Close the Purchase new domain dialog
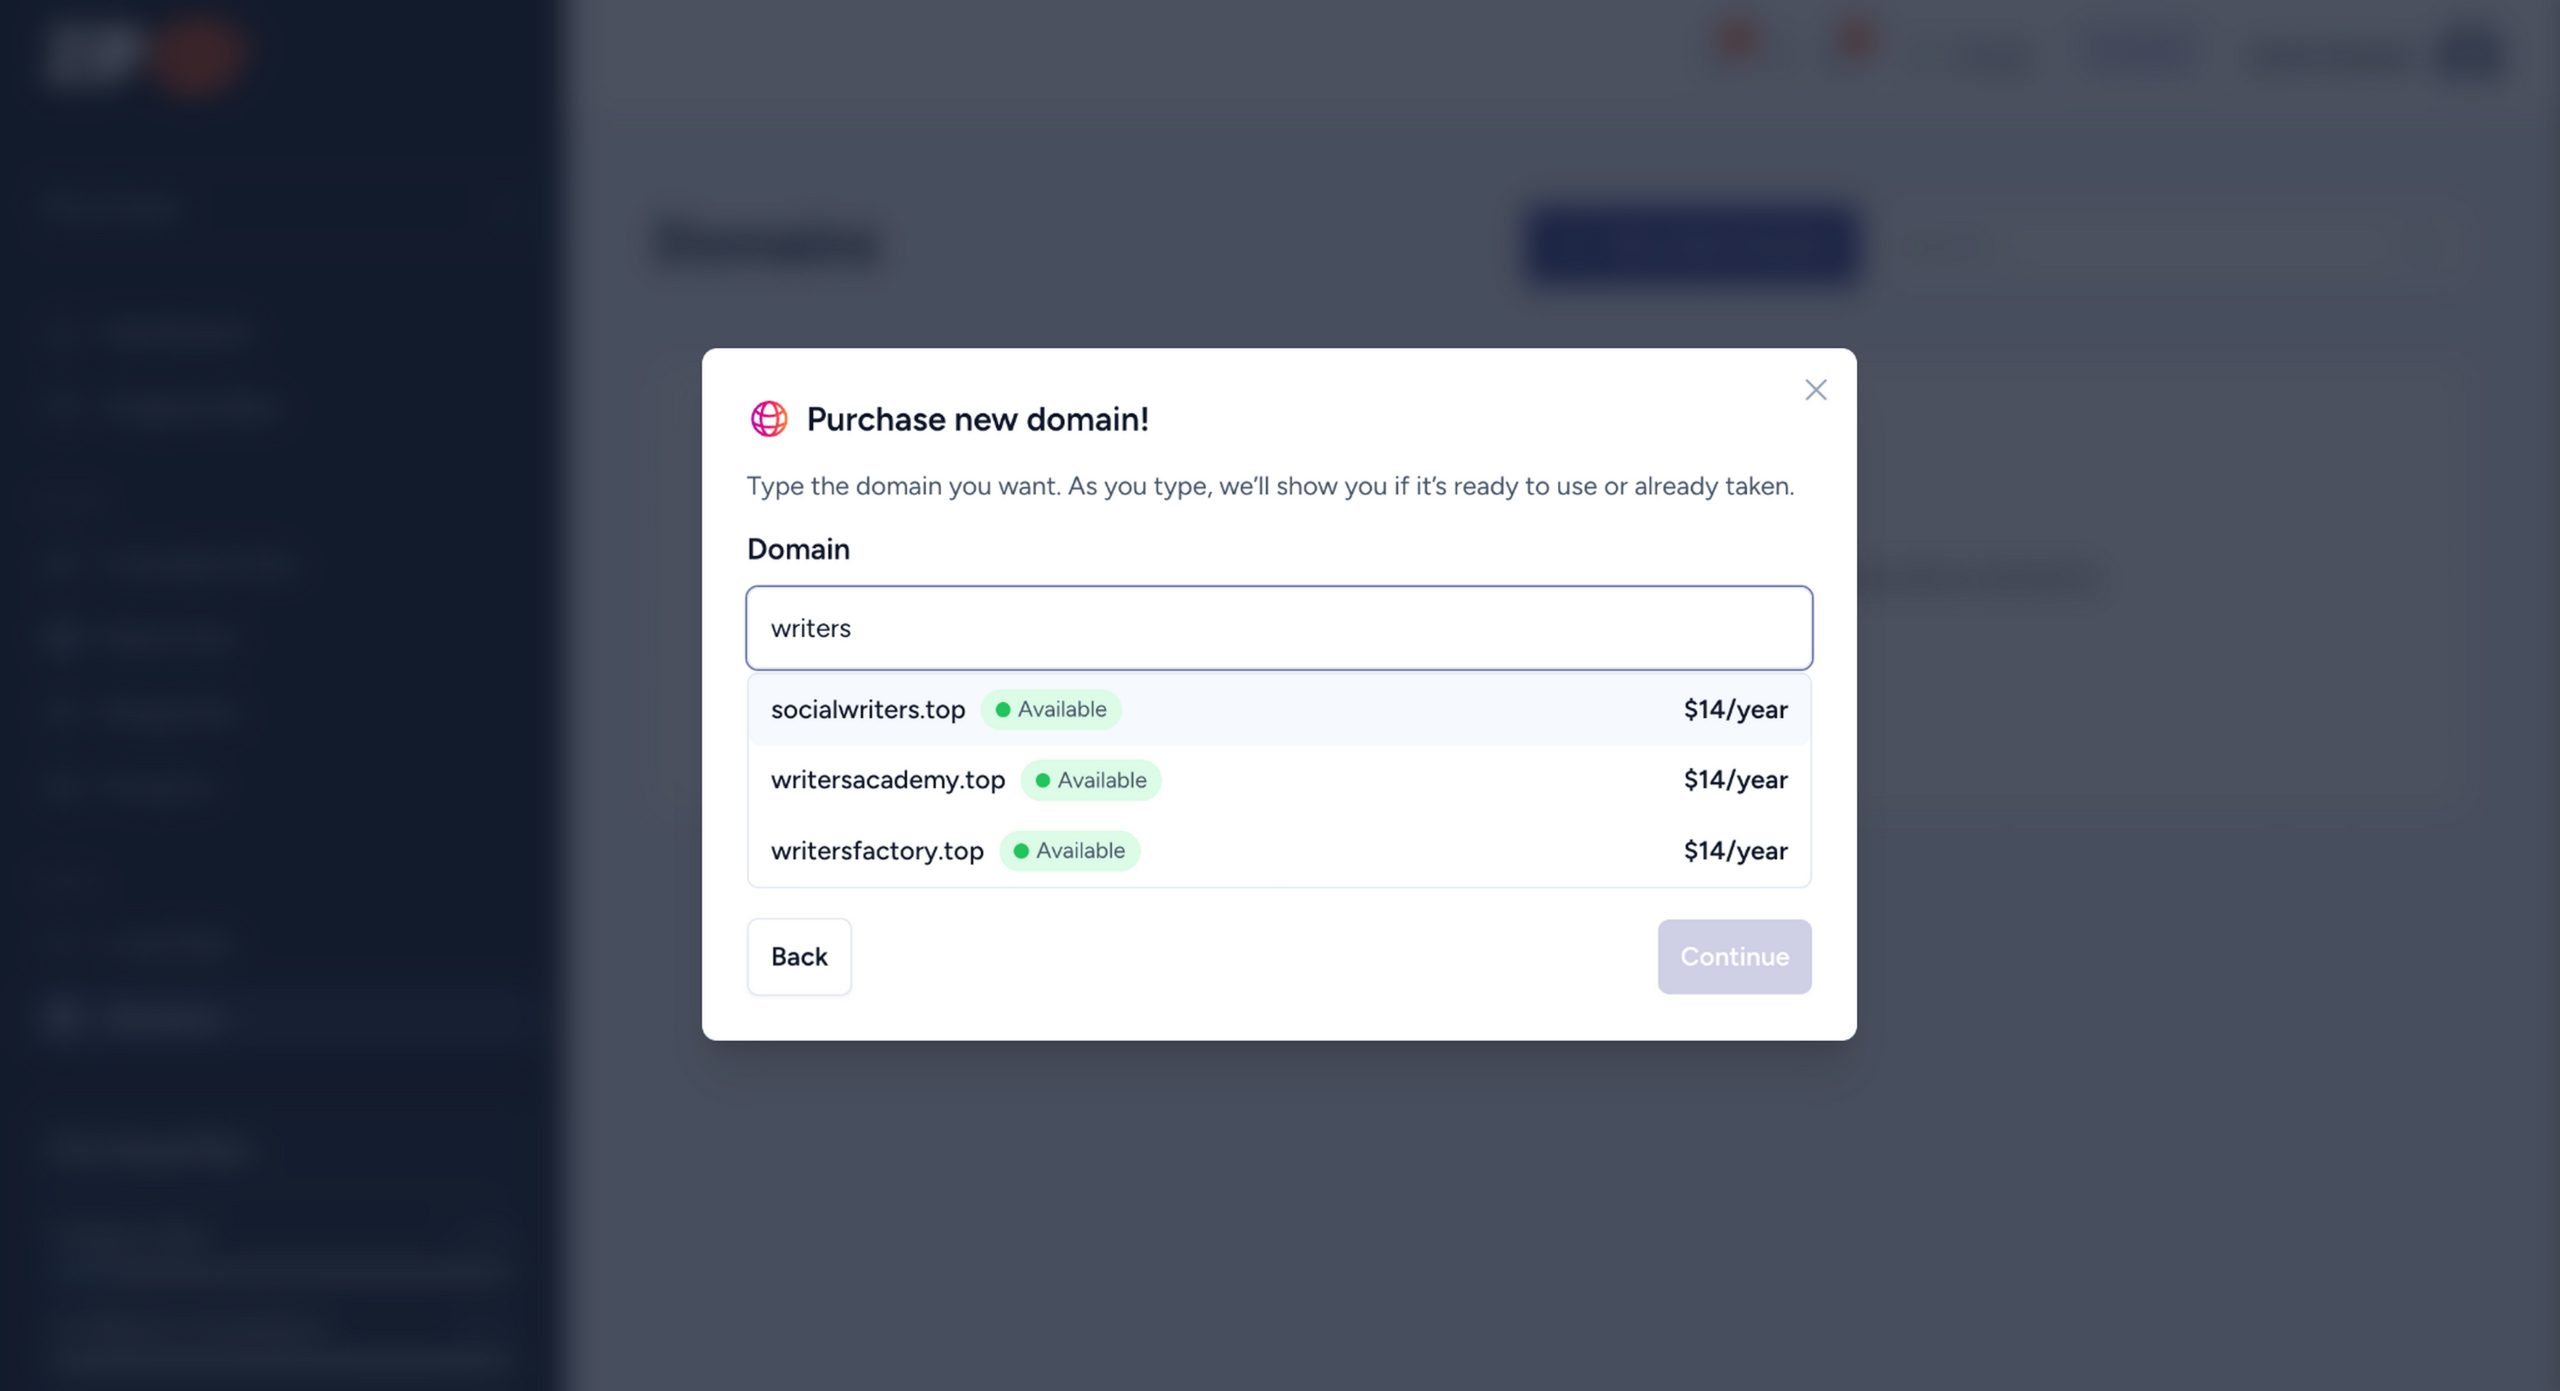This screenshot has height=1391, width=2560. [x=1815, y=390]
